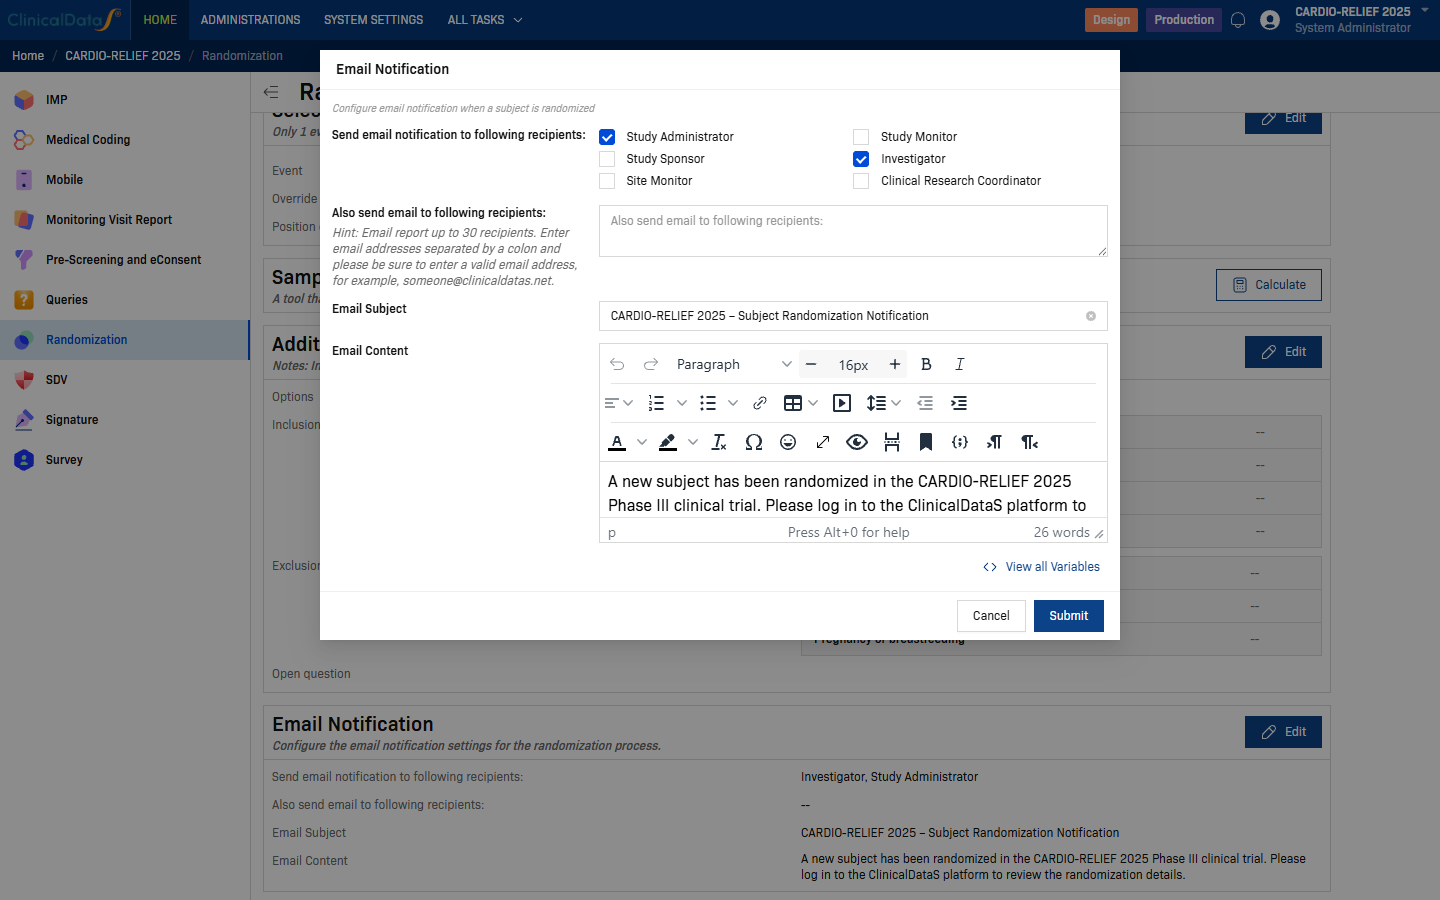Viewport: 1440px width, 900px height.
Task: Check Site Monitor recipient
Action: pyautogui.click(x=607, y=181)
